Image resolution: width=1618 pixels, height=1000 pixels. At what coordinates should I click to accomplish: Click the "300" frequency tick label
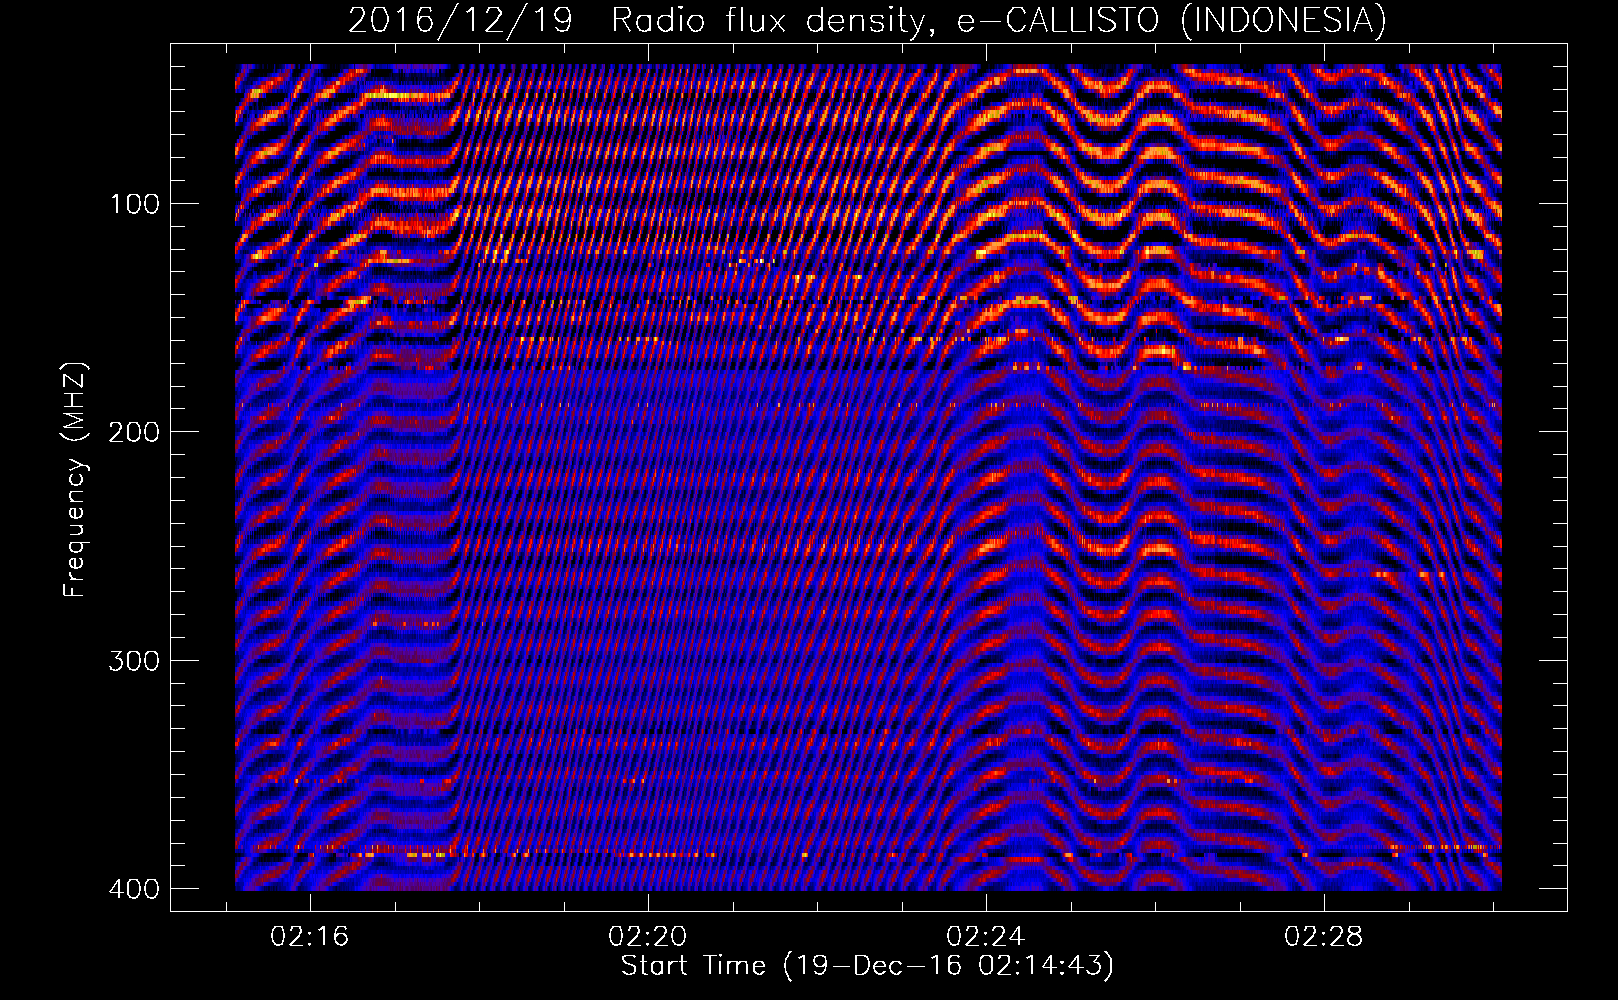click(134, 660)
